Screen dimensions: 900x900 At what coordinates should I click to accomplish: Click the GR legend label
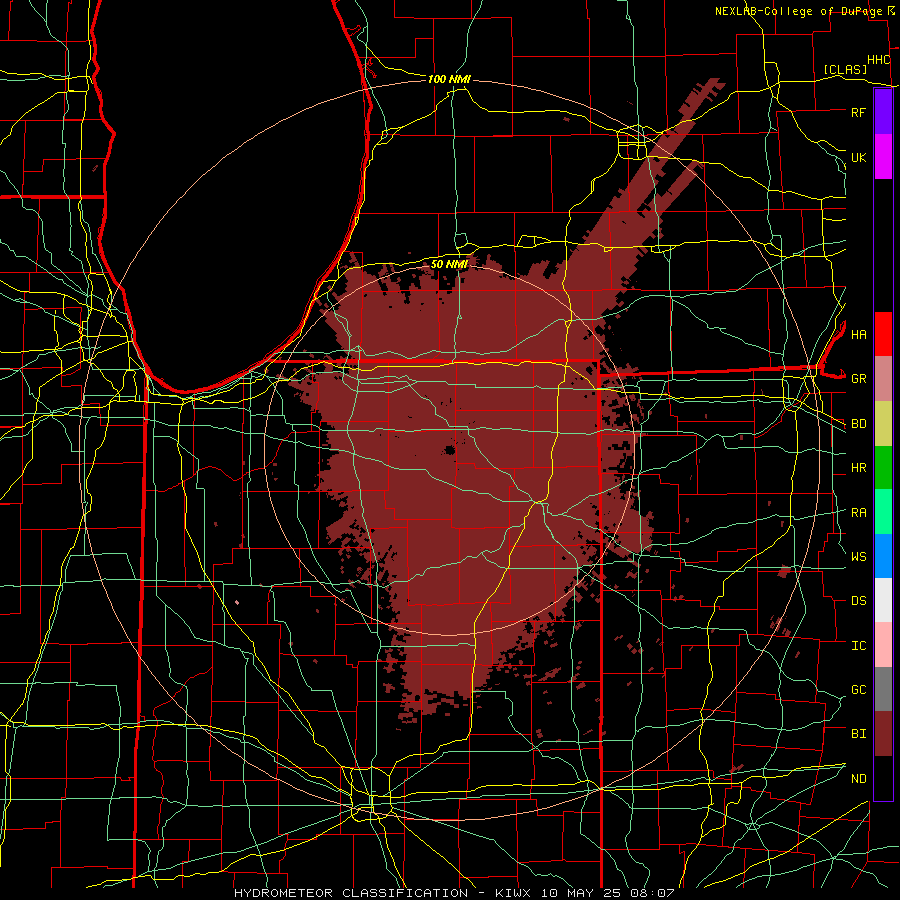pos(858,379)
